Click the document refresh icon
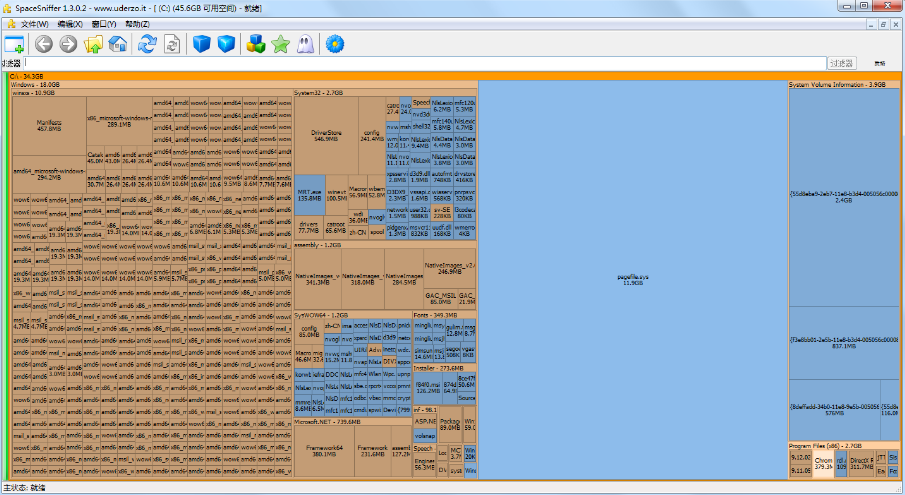 172,44
